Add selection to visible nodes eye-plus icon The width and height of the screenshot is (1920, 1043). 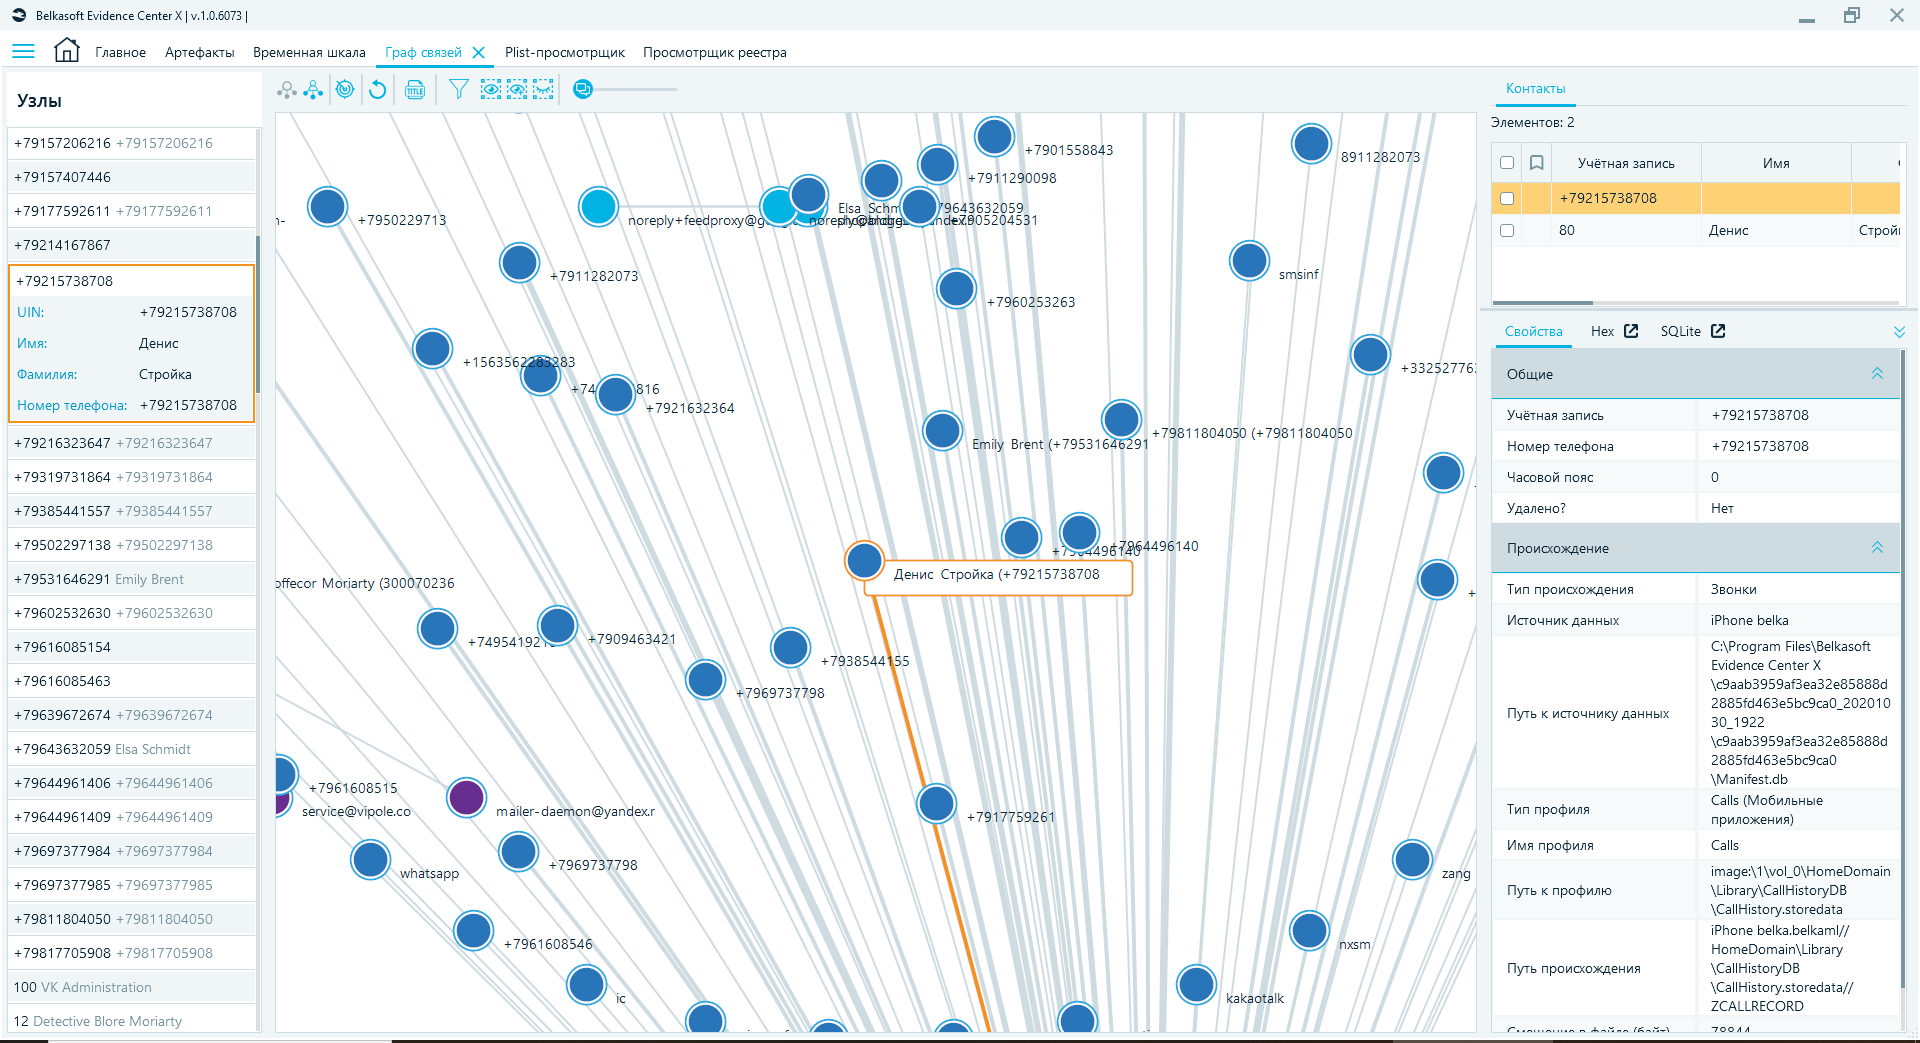point(517,90)
